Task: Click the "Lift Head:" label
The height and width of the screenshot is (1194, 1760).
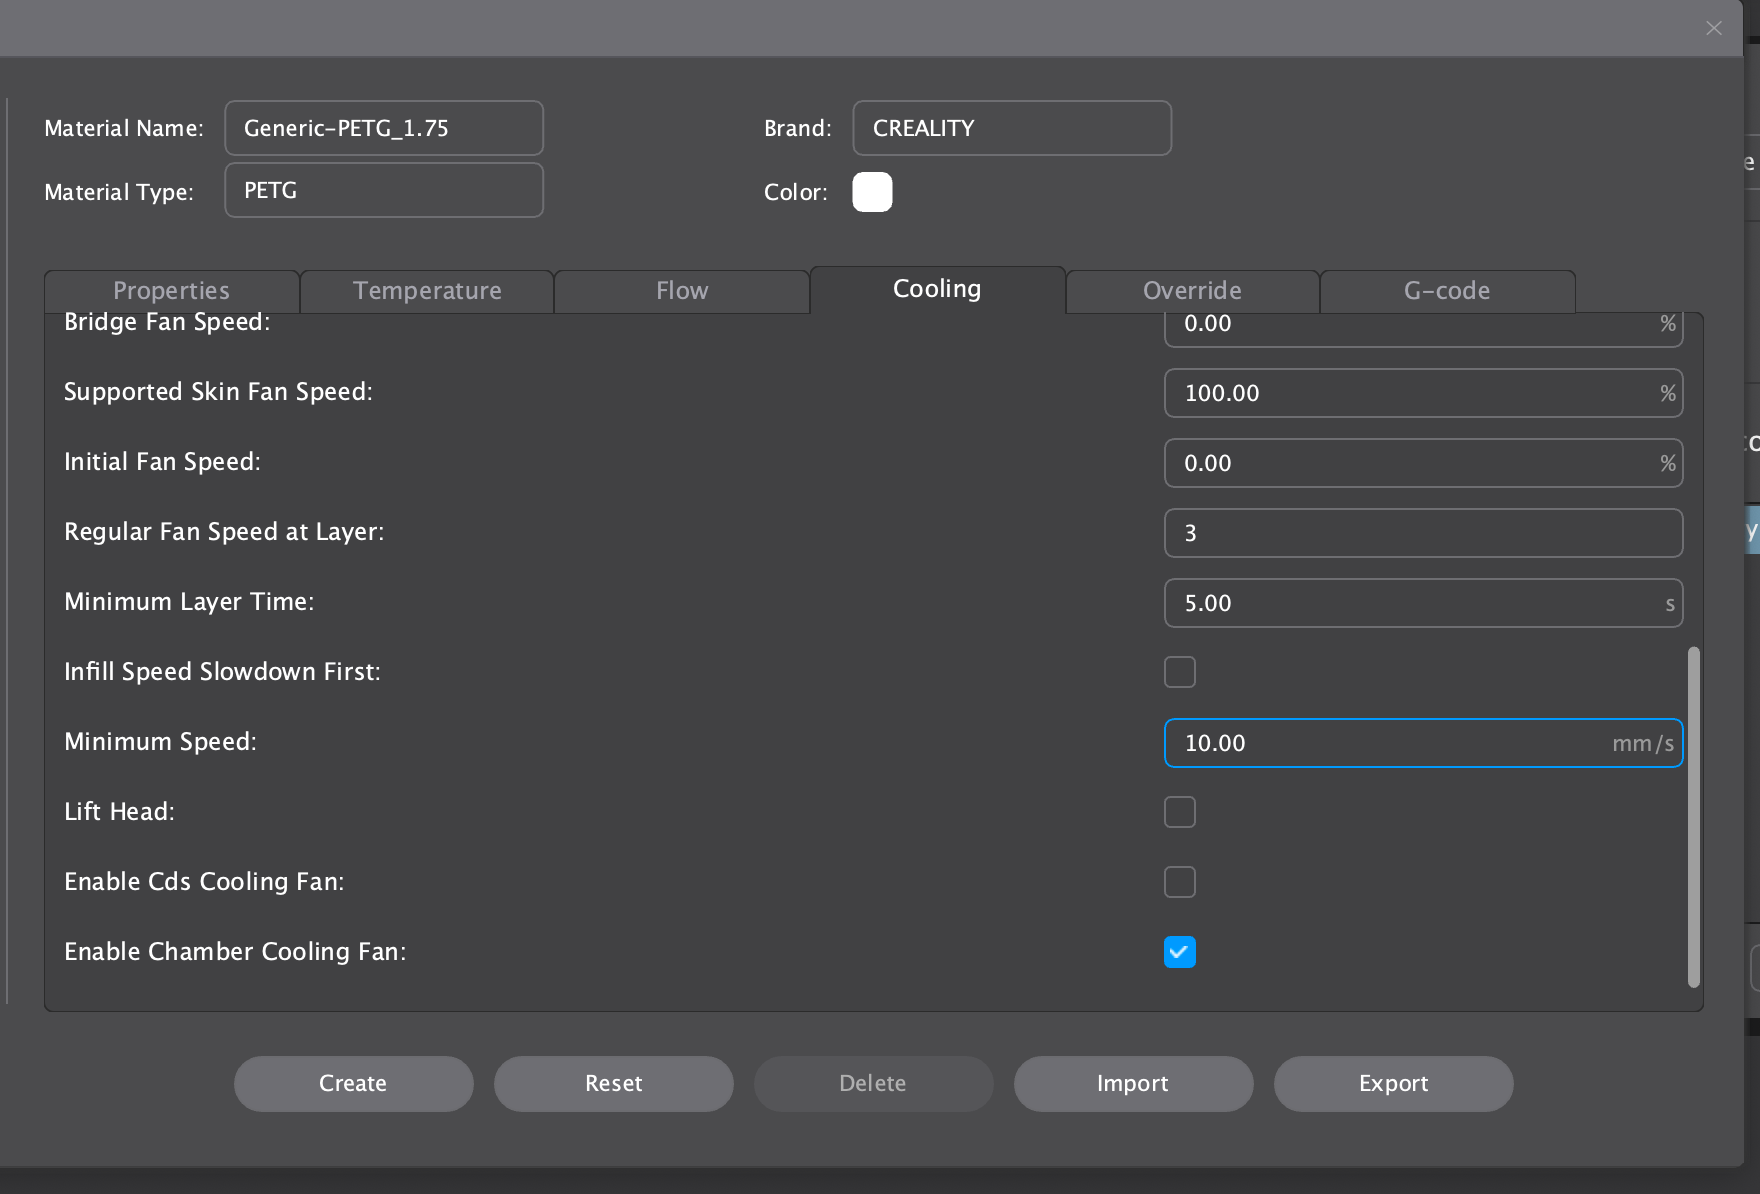Action: (x=119, y=812)
